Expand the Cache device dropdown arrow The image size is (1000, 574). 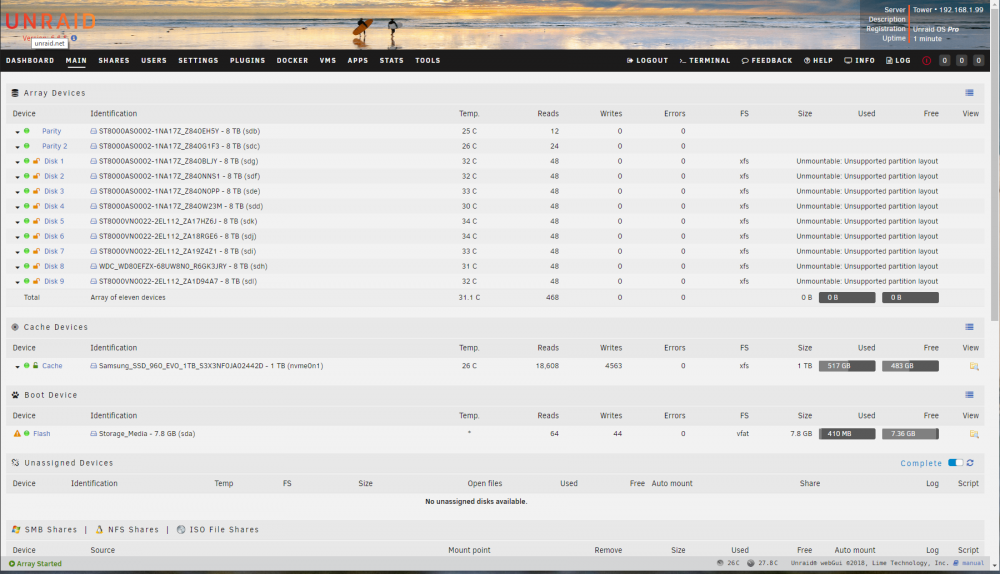coord(17,367)
